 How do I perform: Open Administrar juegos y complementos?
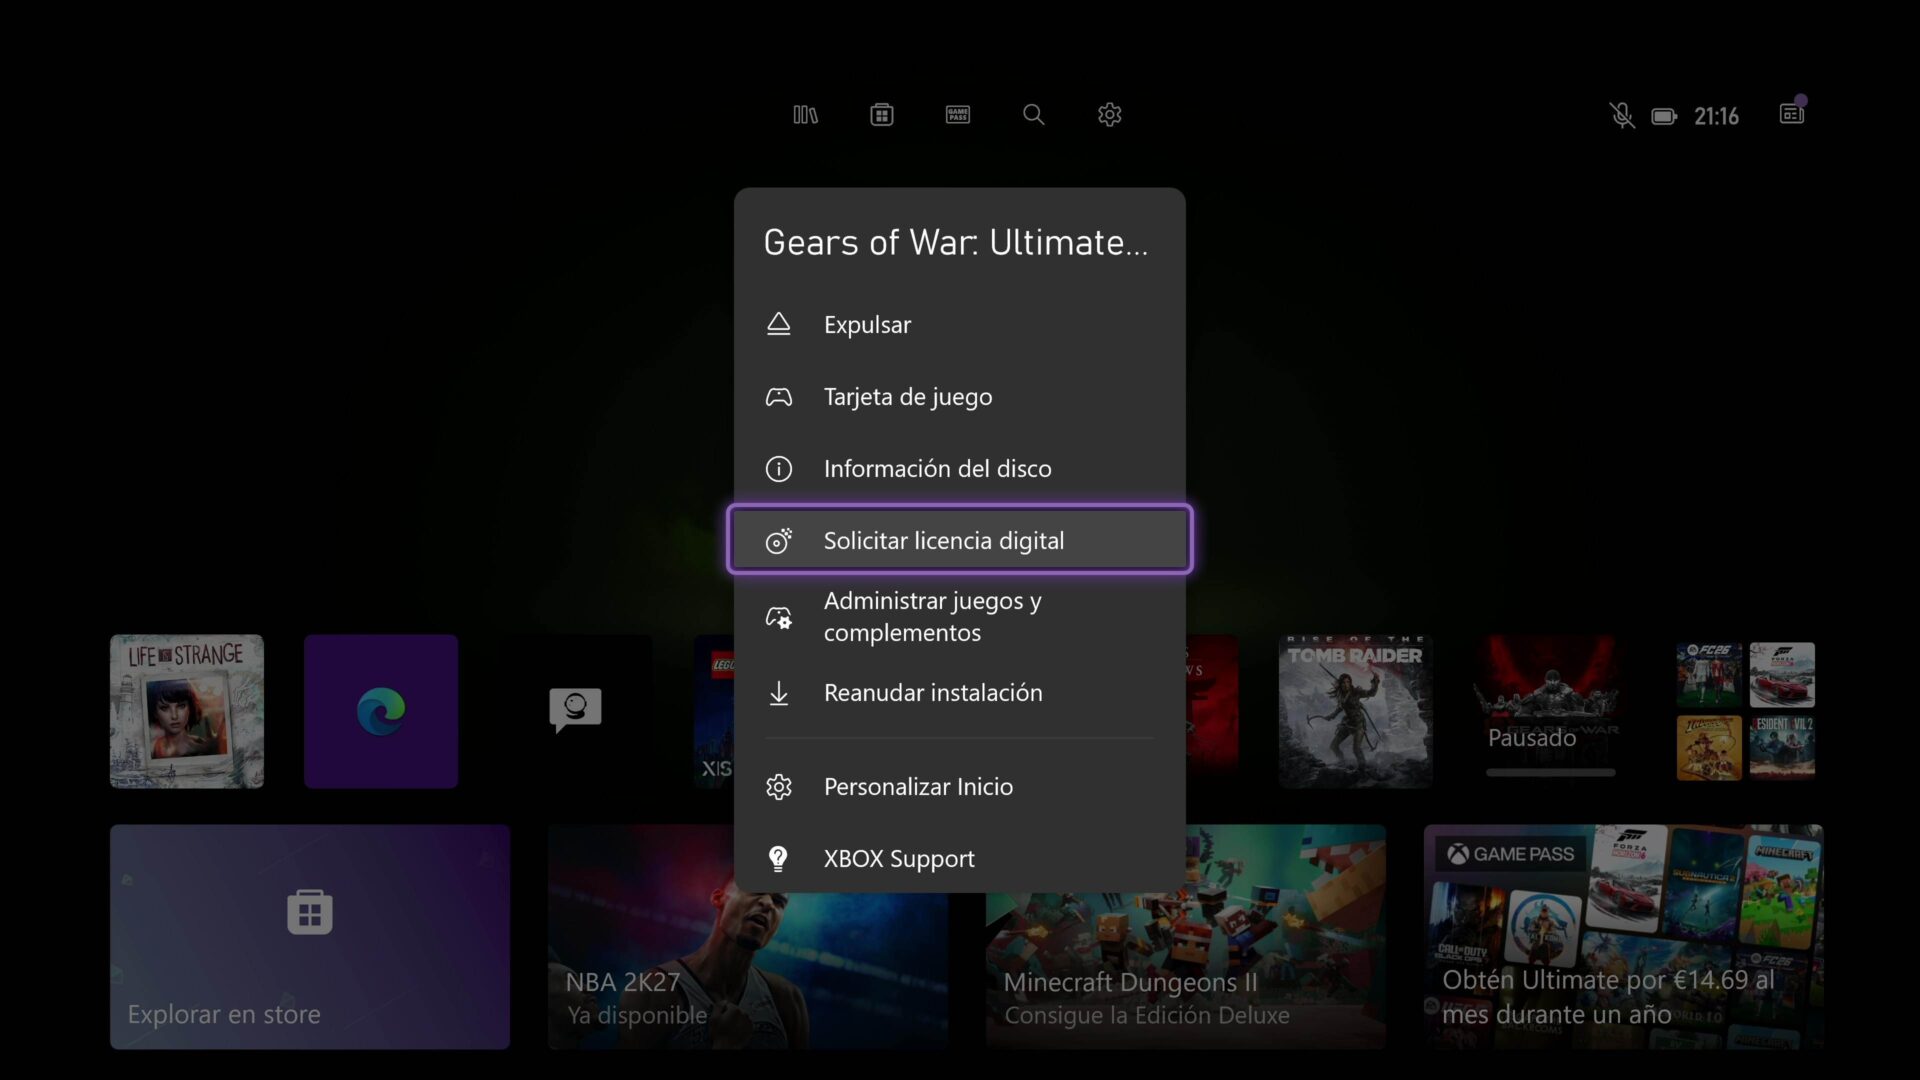(x=960, y=617)
